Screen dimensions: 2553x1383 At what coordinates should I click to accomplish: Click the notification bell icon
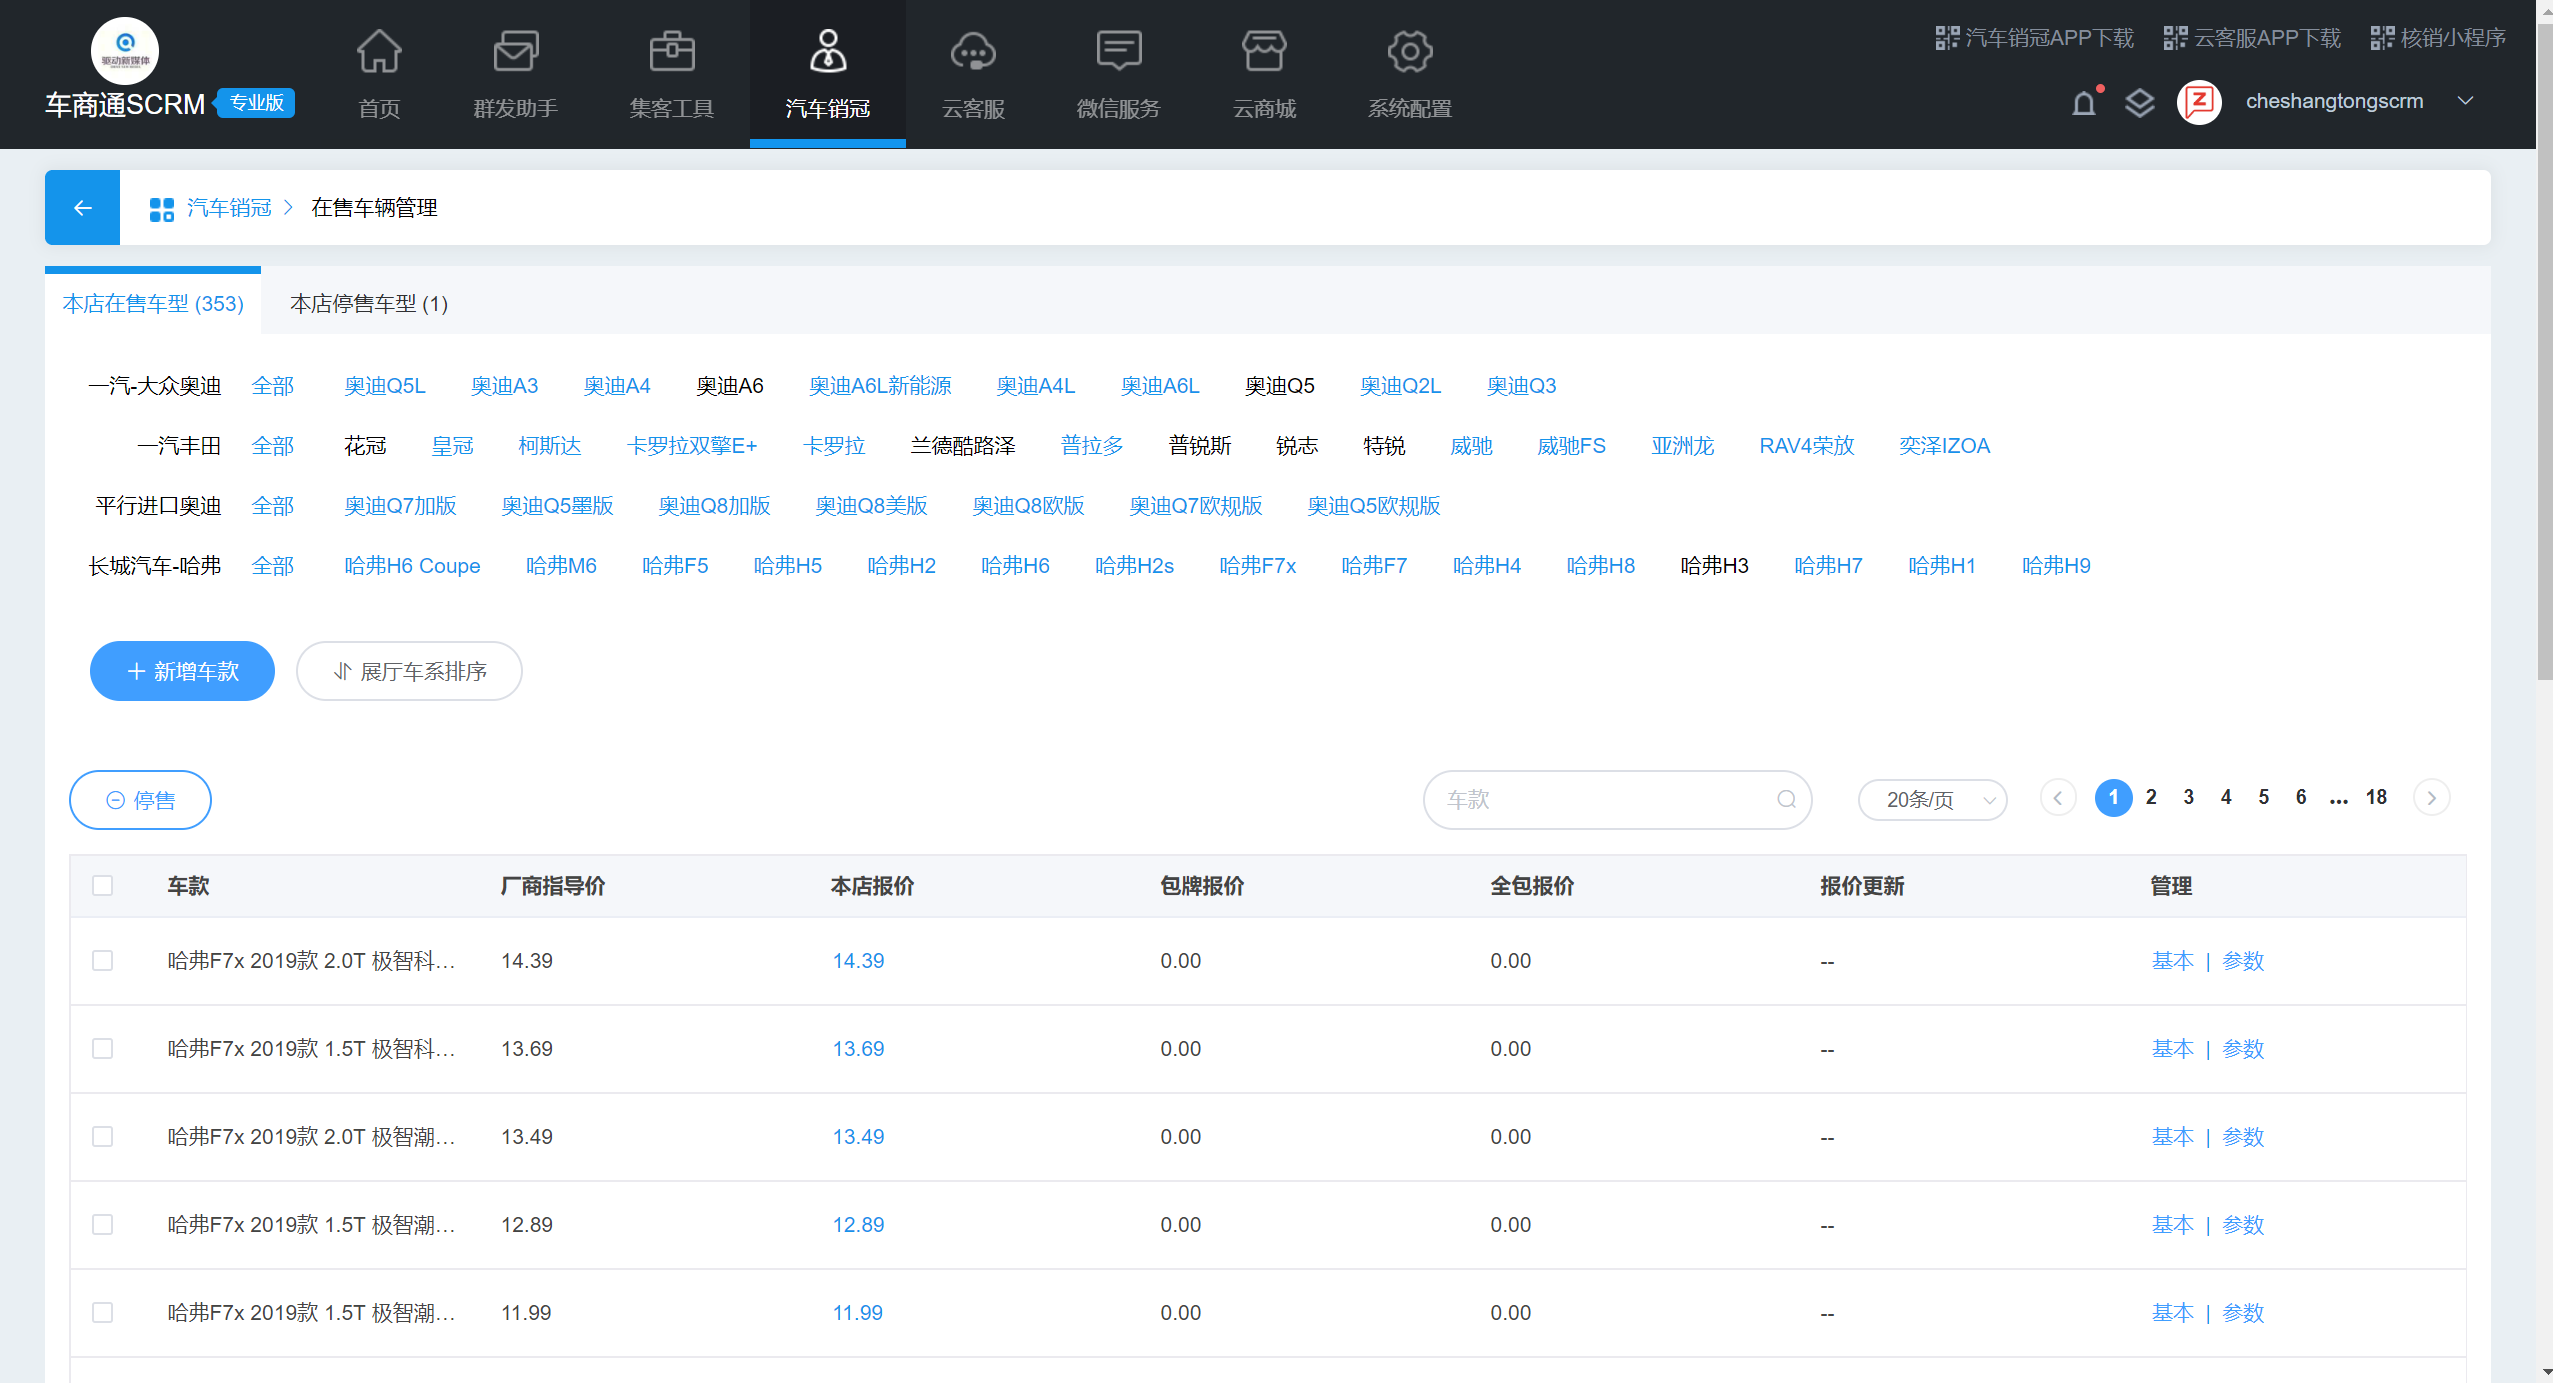[x=2084, y=103]
